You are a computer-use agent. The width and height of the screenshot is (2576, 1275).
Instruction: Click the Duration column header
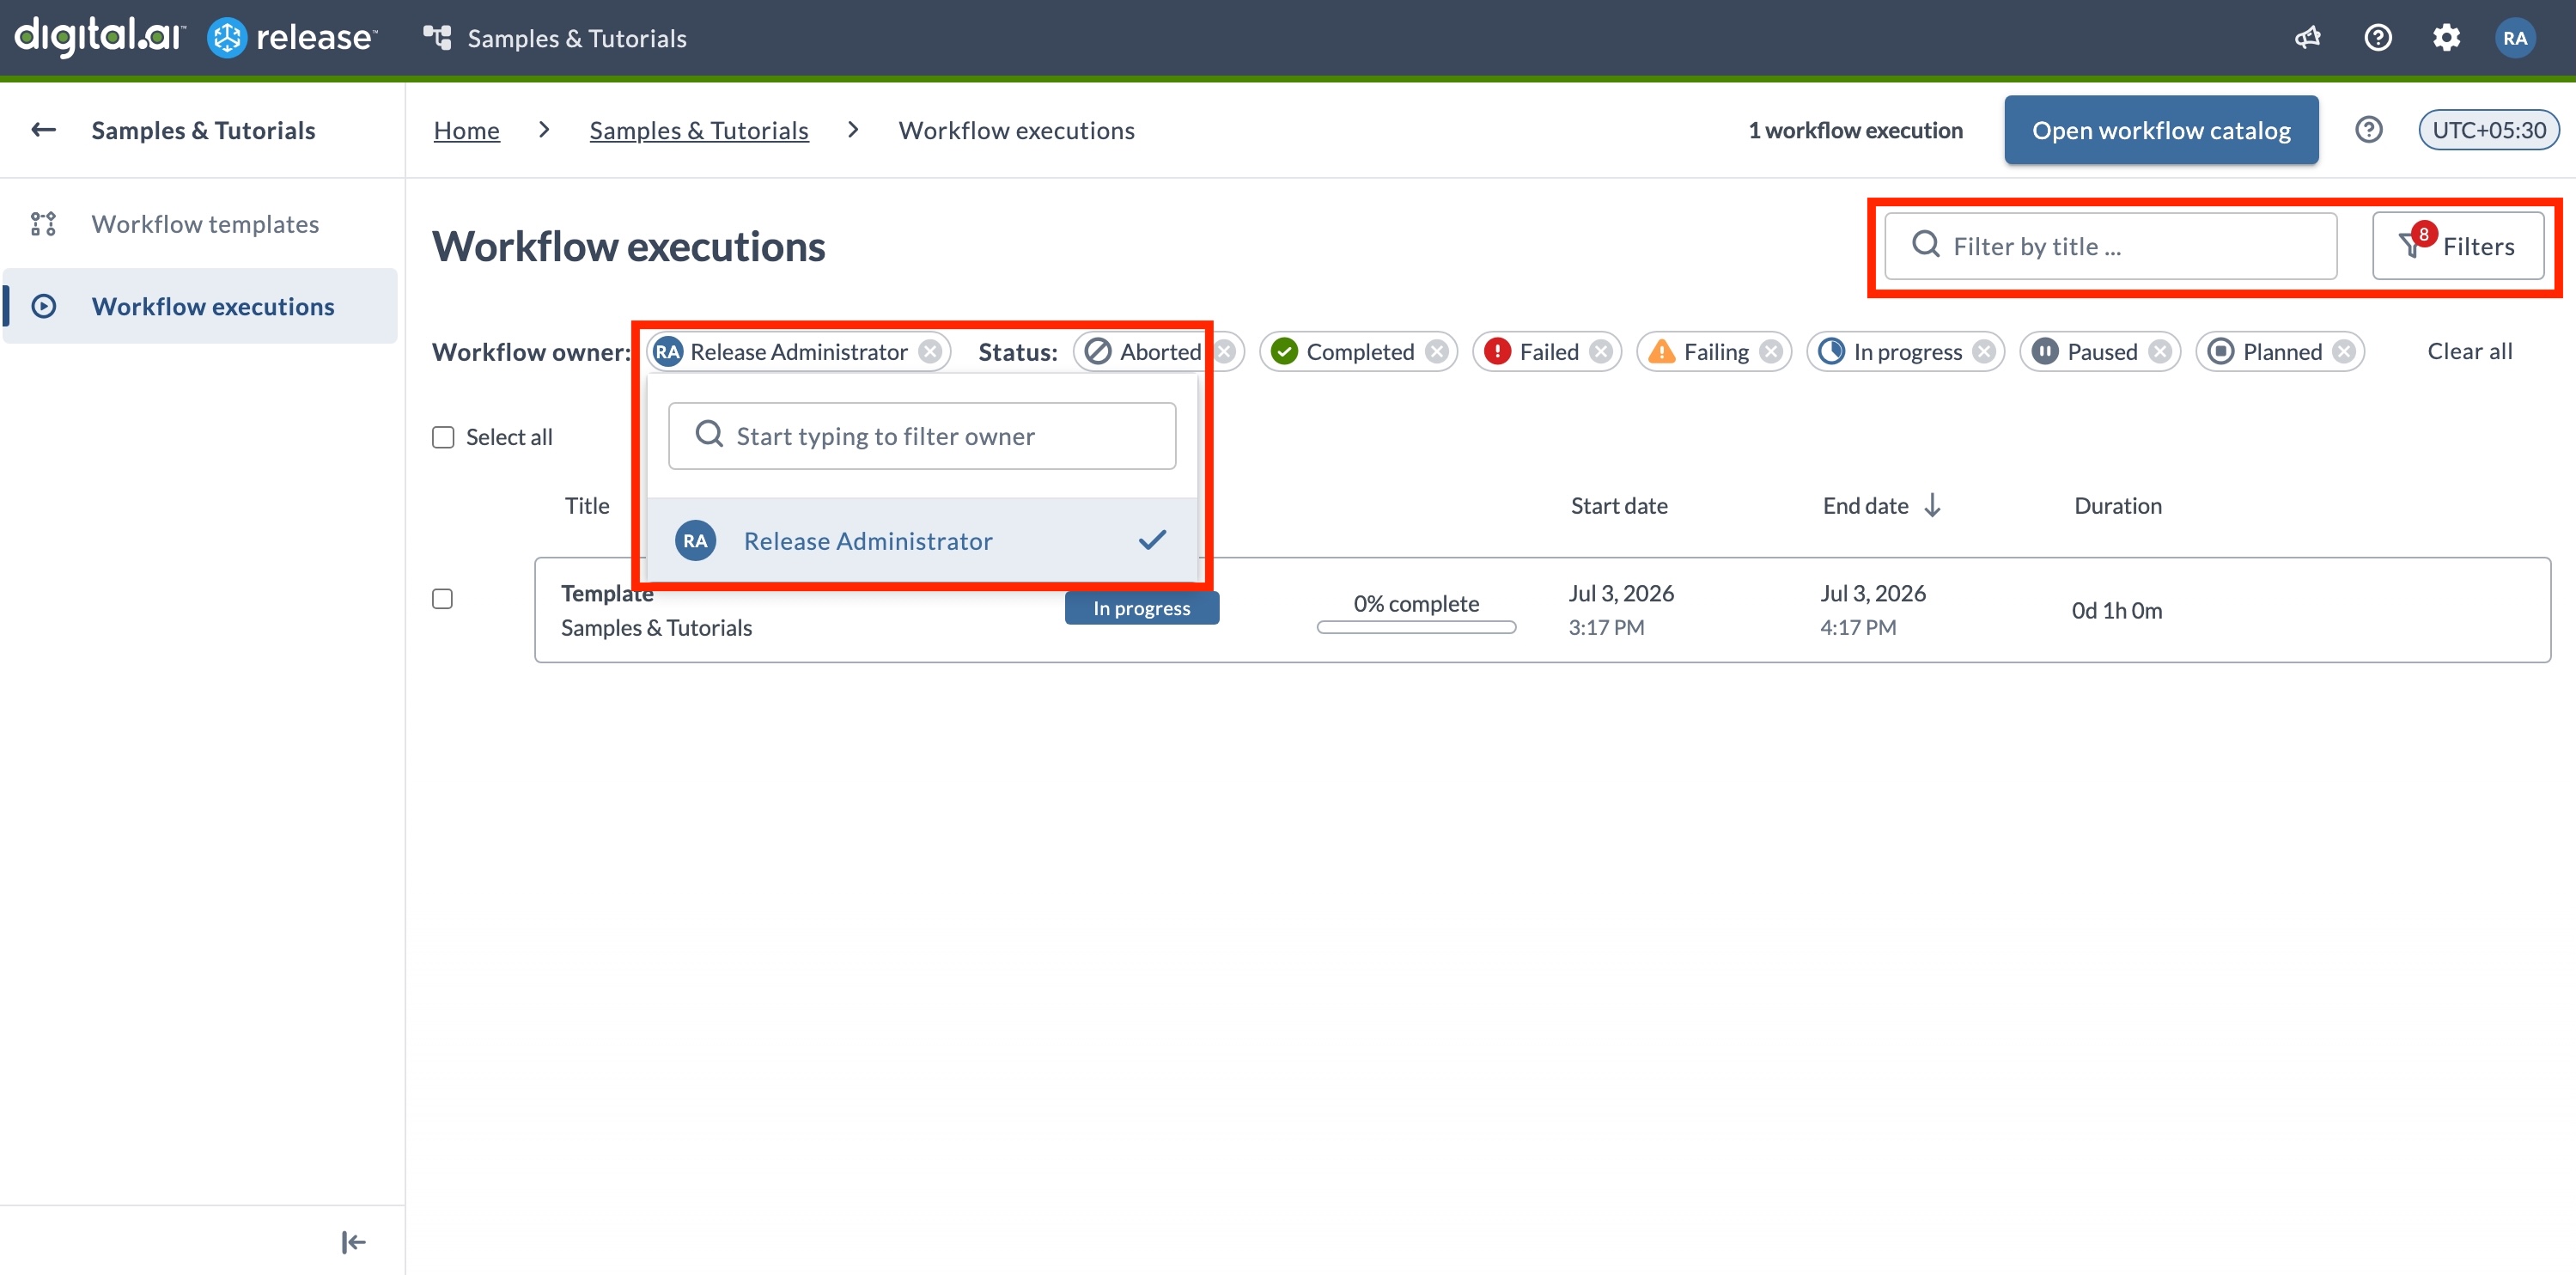point(2118,506)
